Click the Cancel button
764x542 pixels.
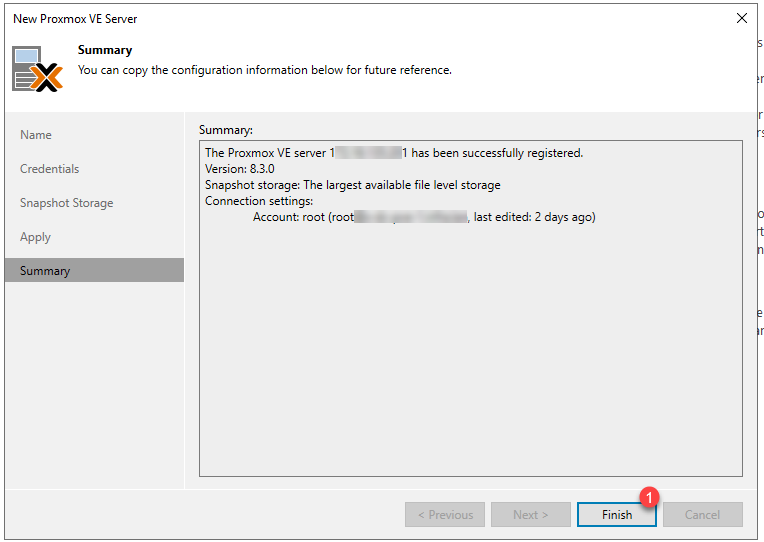point(702,514)
